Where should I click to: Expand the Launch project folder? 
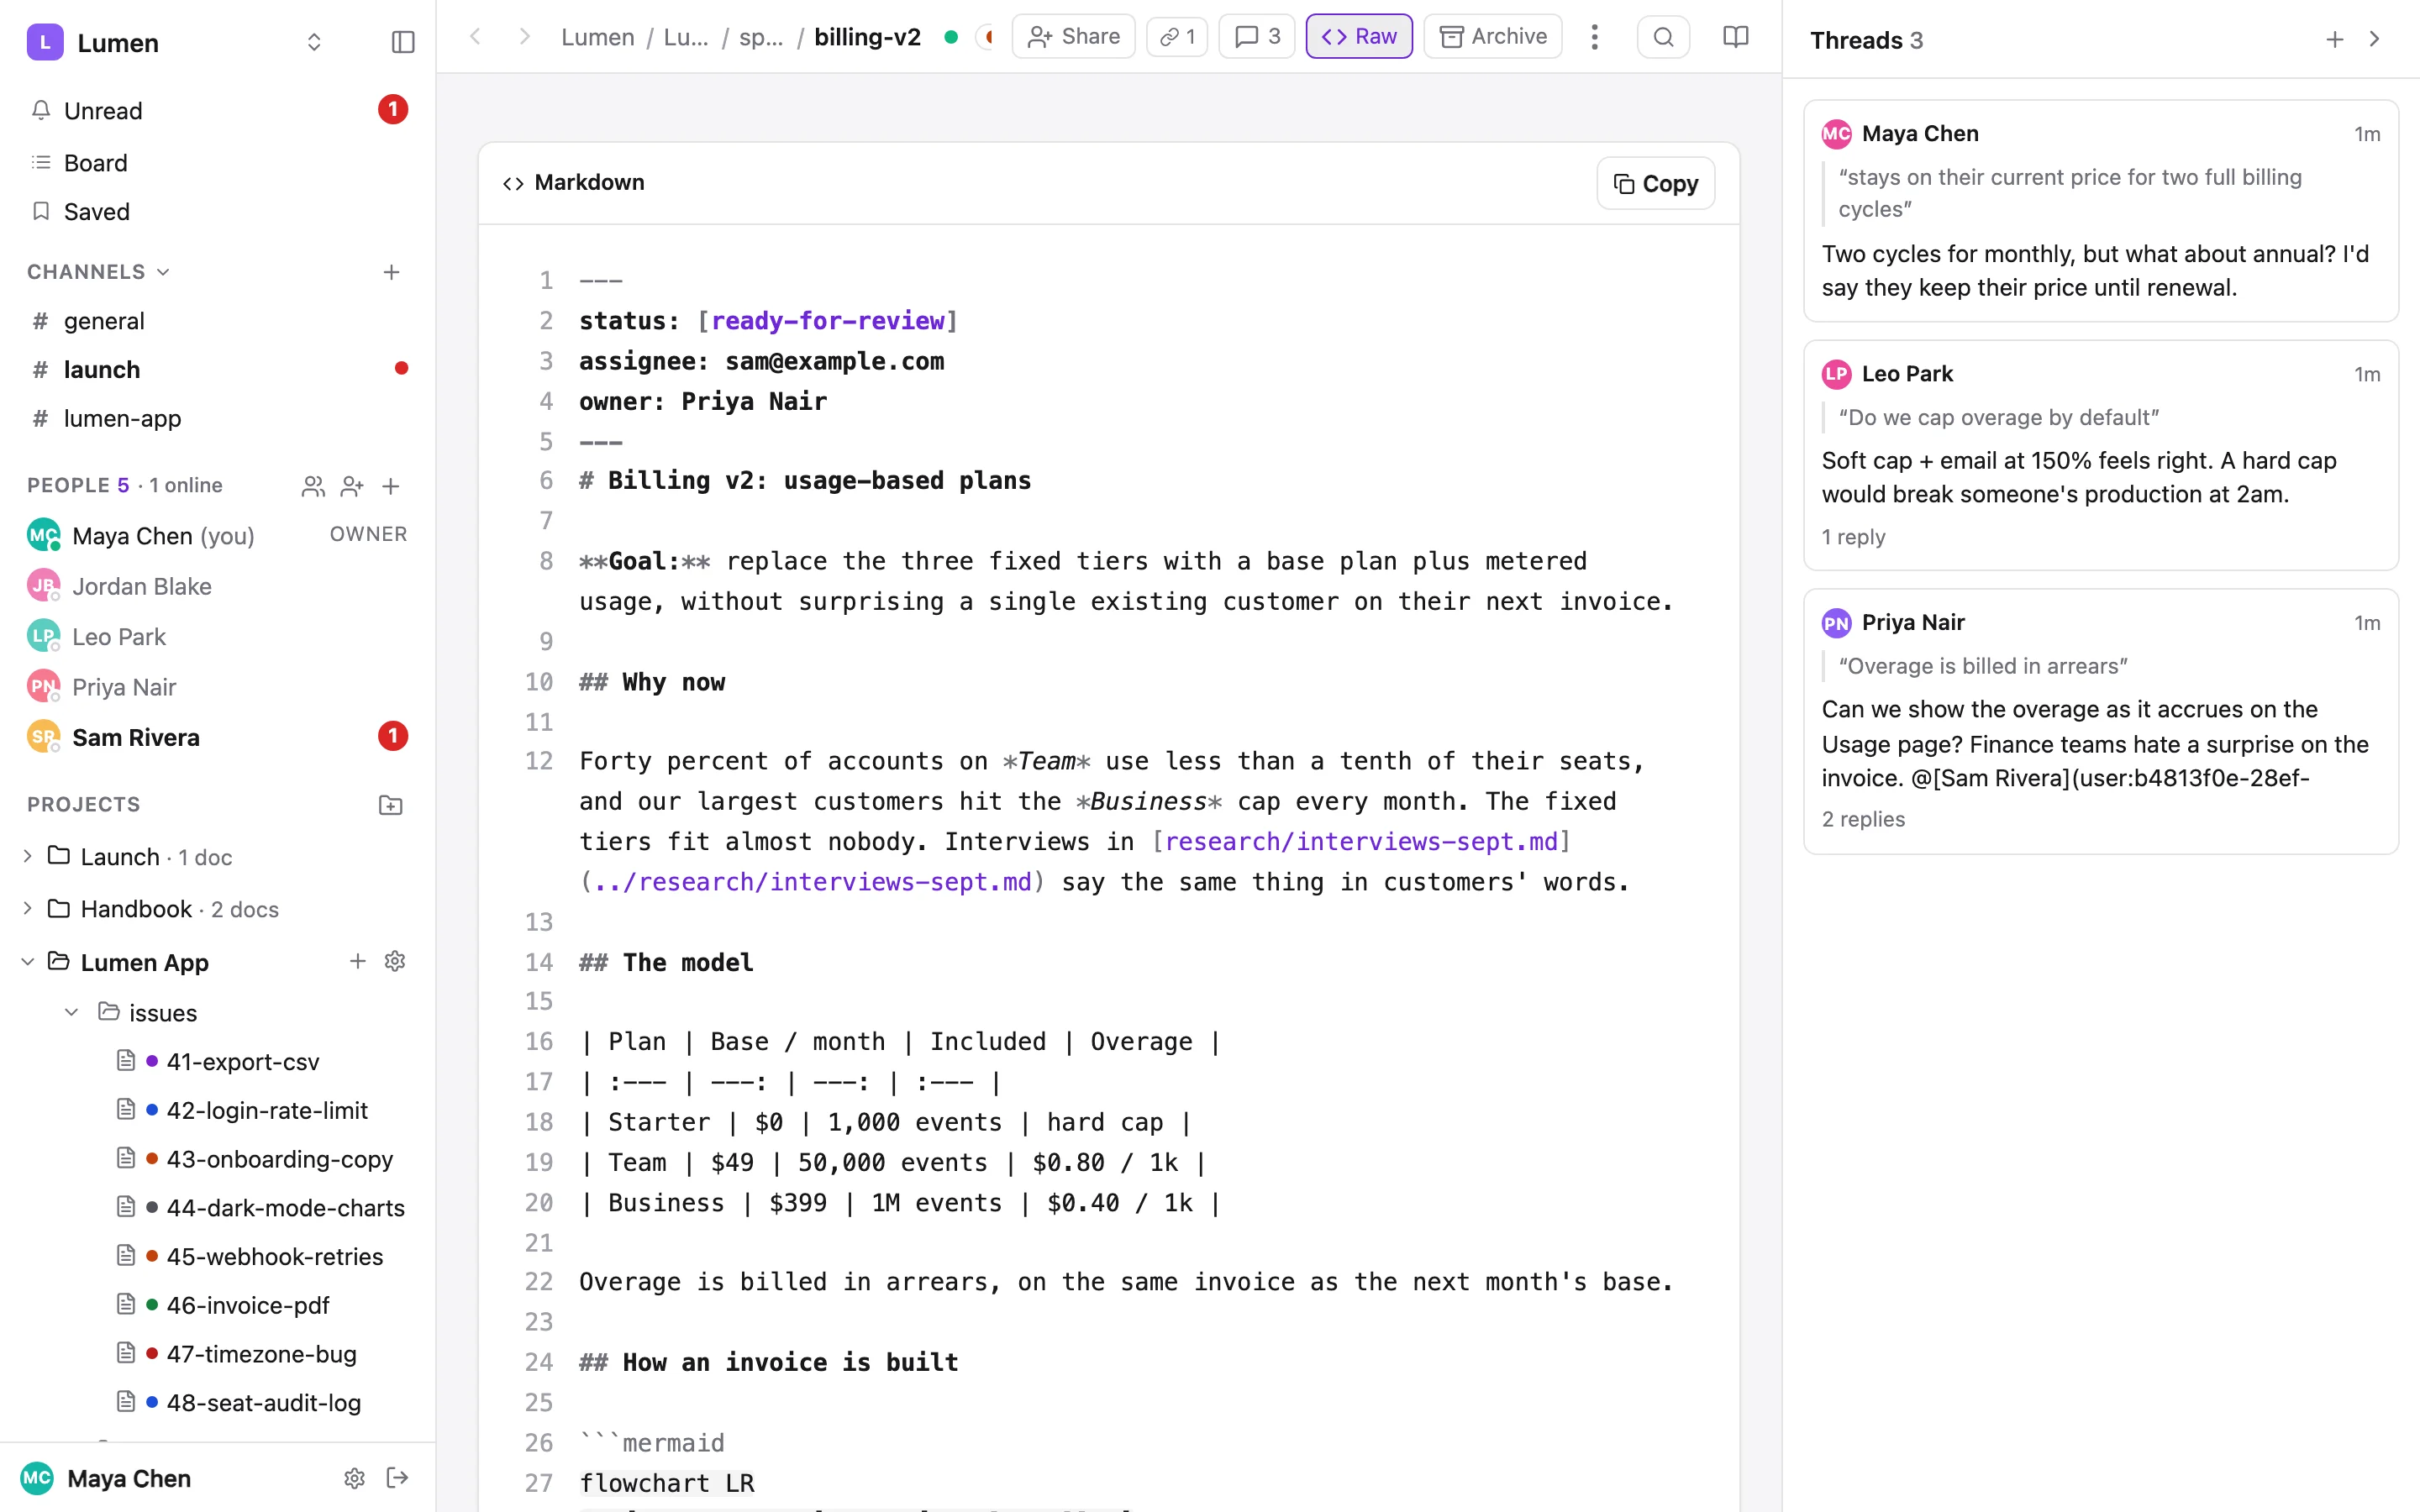pyautogui.click(x=28, y=857)
